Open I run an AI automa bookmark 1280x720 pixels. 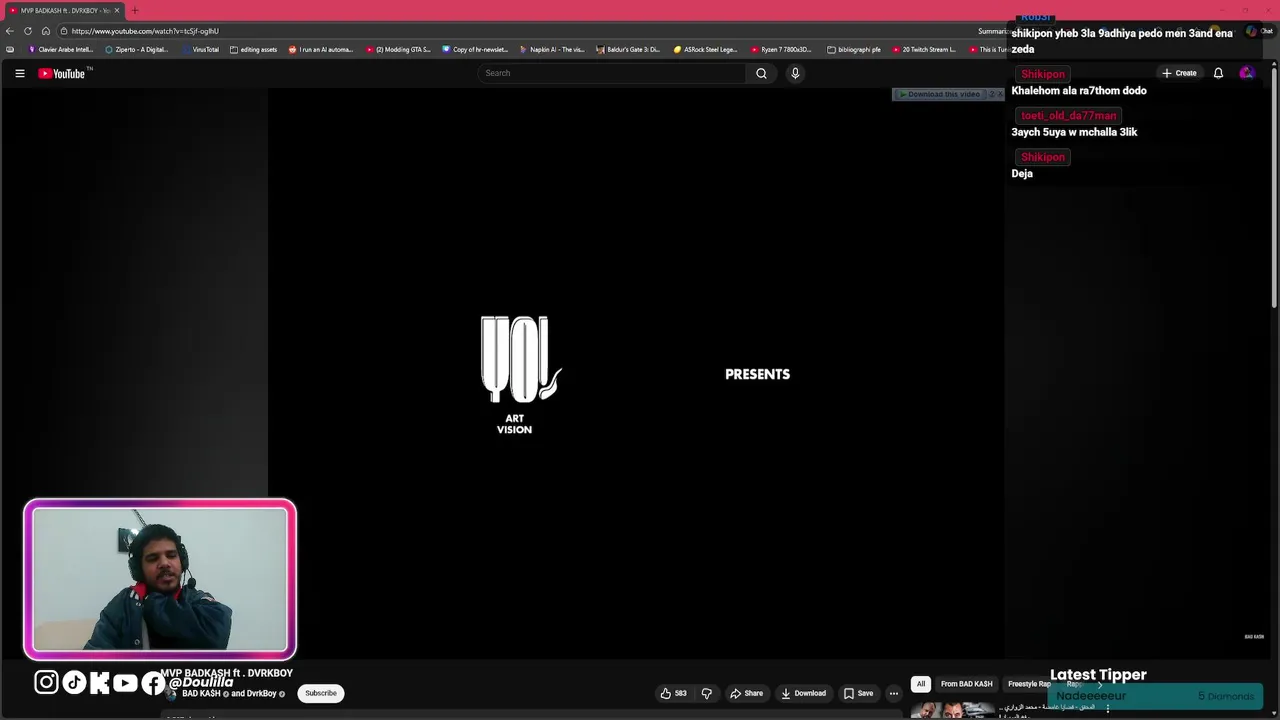[321, 49]
